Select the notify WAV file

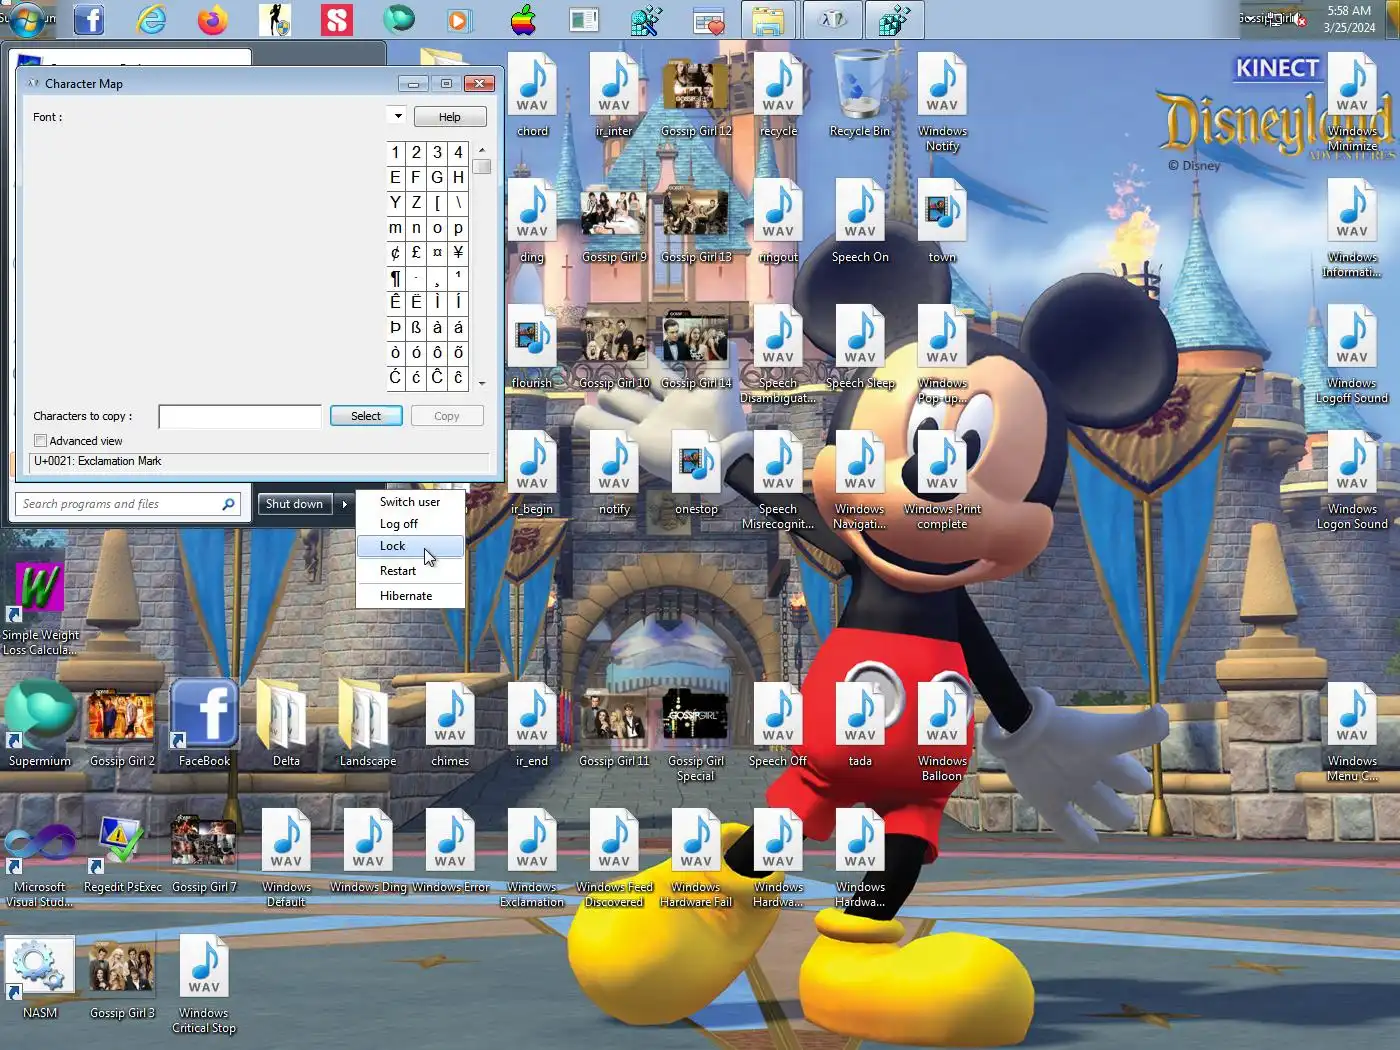[x=614, y=473]
